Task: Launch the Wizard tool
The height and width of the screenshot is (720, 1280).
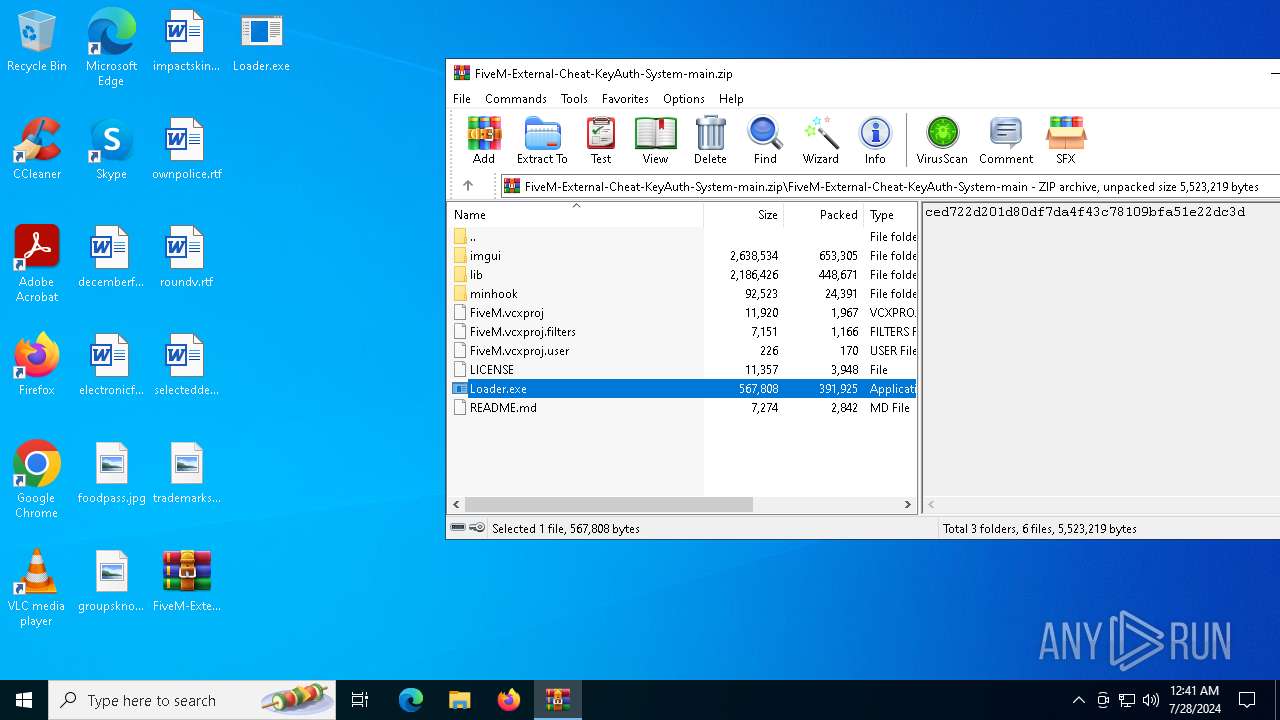Action: coord(820,140)
